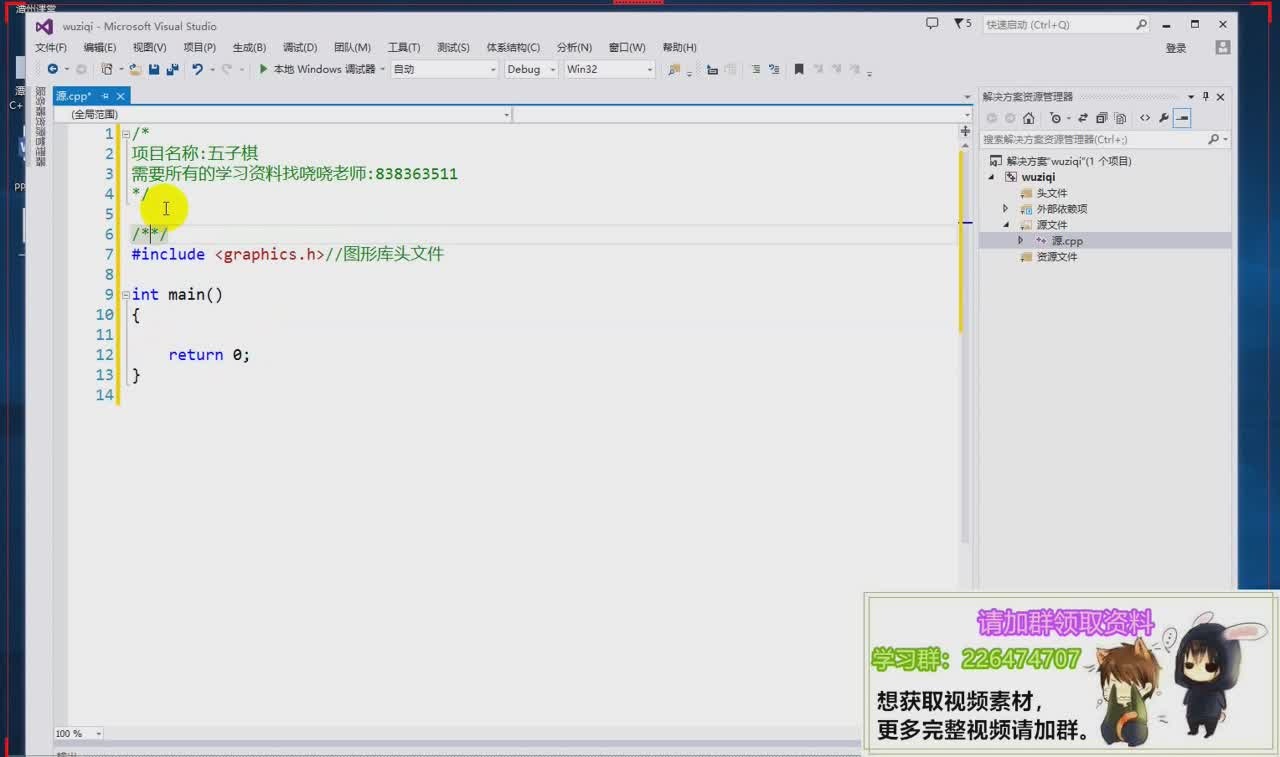This screenshot has height=757, width=1280.
Task: Click the Home icon in Solution Explorer
Action: pyautogui.click(x=1028, y=118)
